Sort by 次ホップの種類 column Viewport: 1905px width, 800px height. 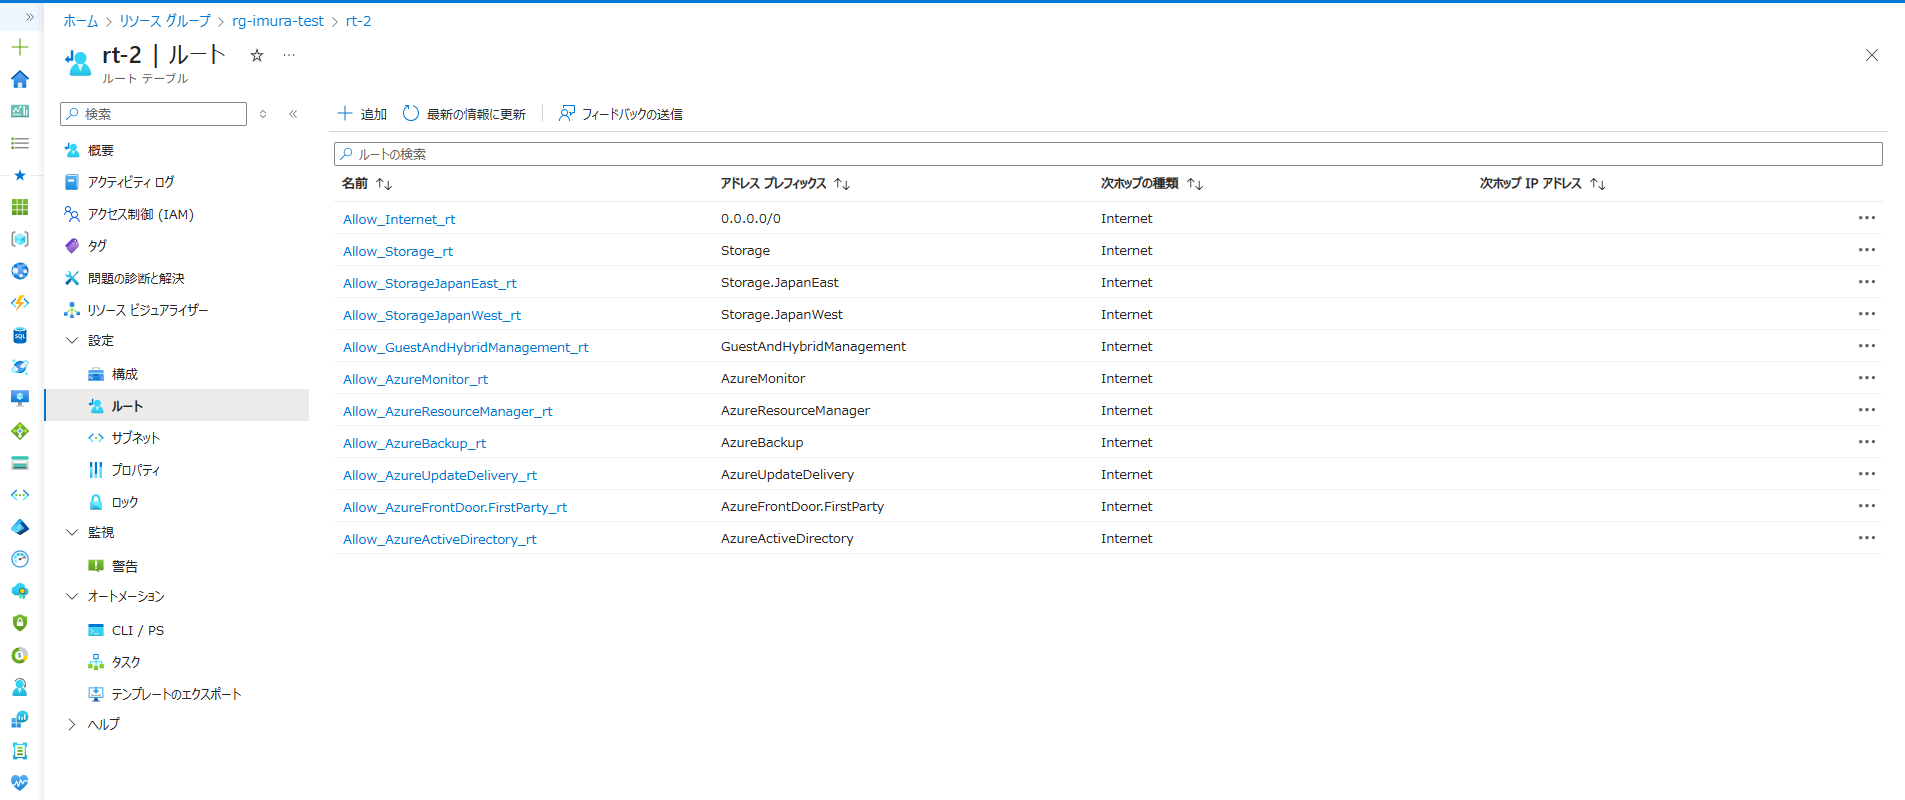pos(1151,184)
